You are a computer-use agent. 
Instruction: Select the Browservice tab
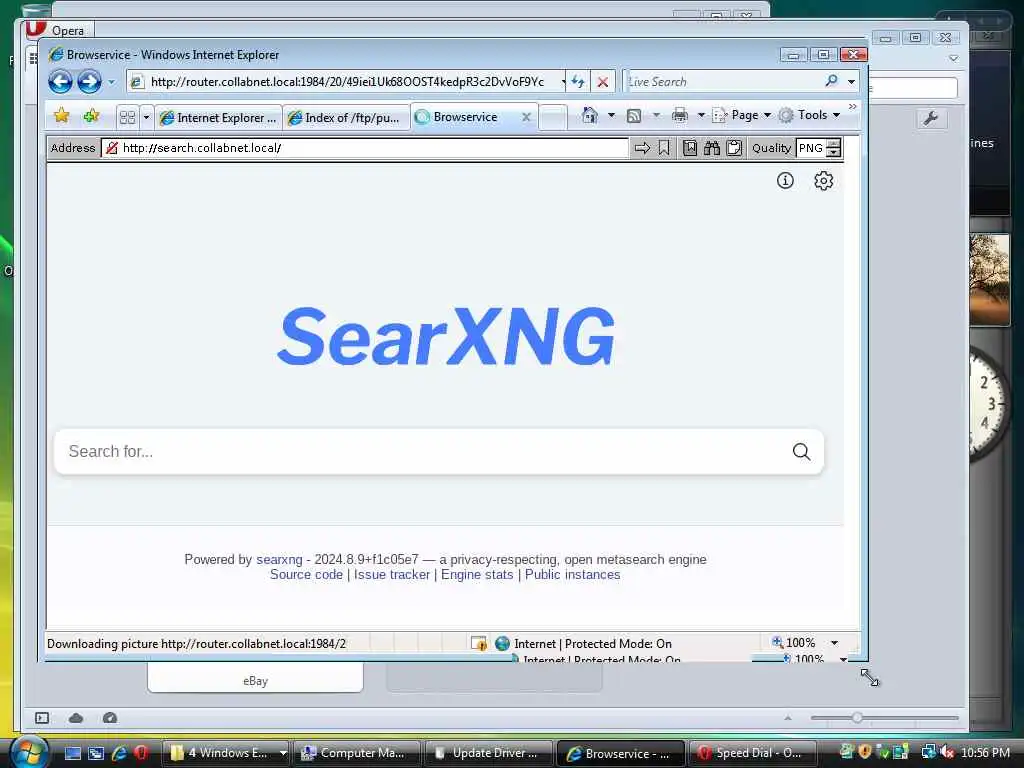(x=465, y=117)
